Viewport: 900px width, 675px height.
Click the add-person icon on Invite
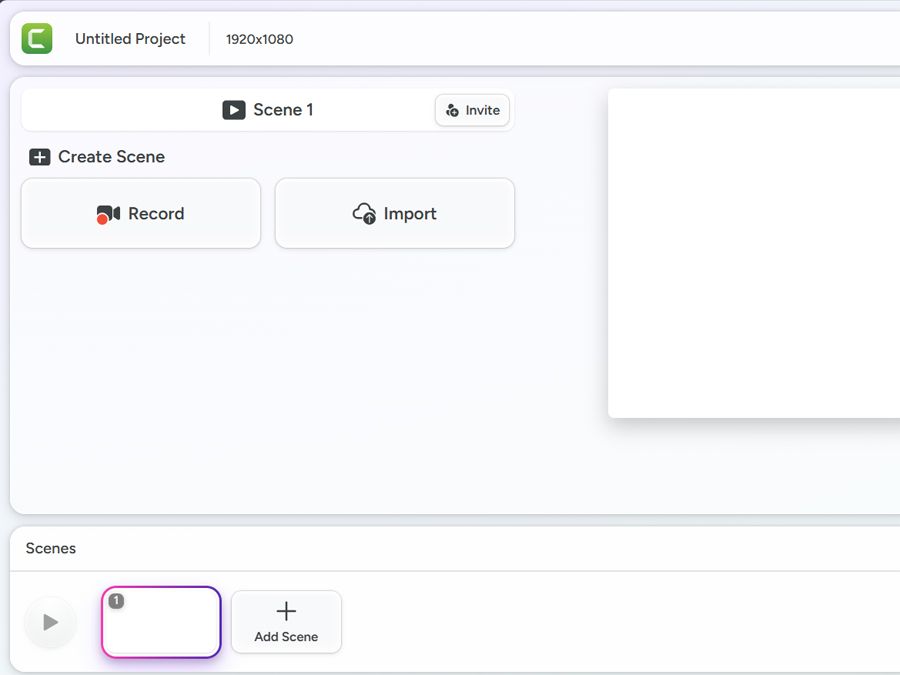tap(453, 111)
